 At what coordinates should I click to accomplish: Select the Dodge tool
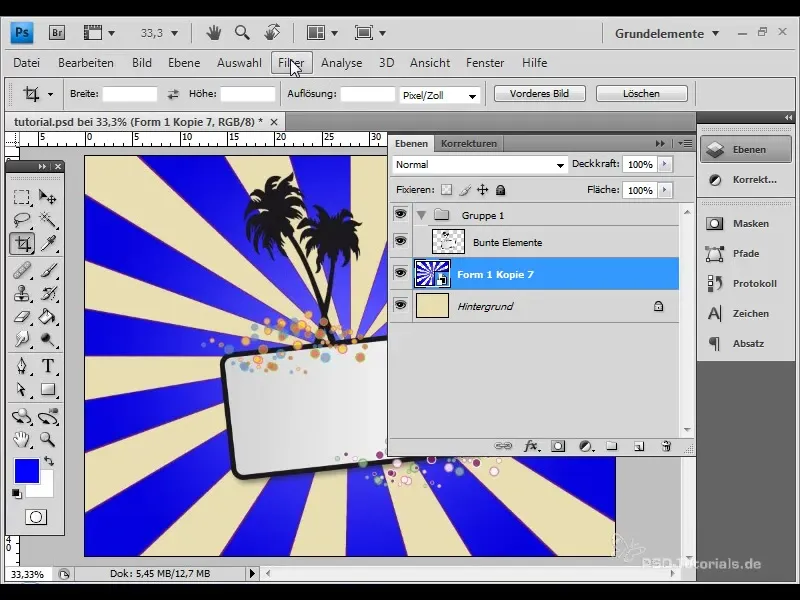coord(48,340)
